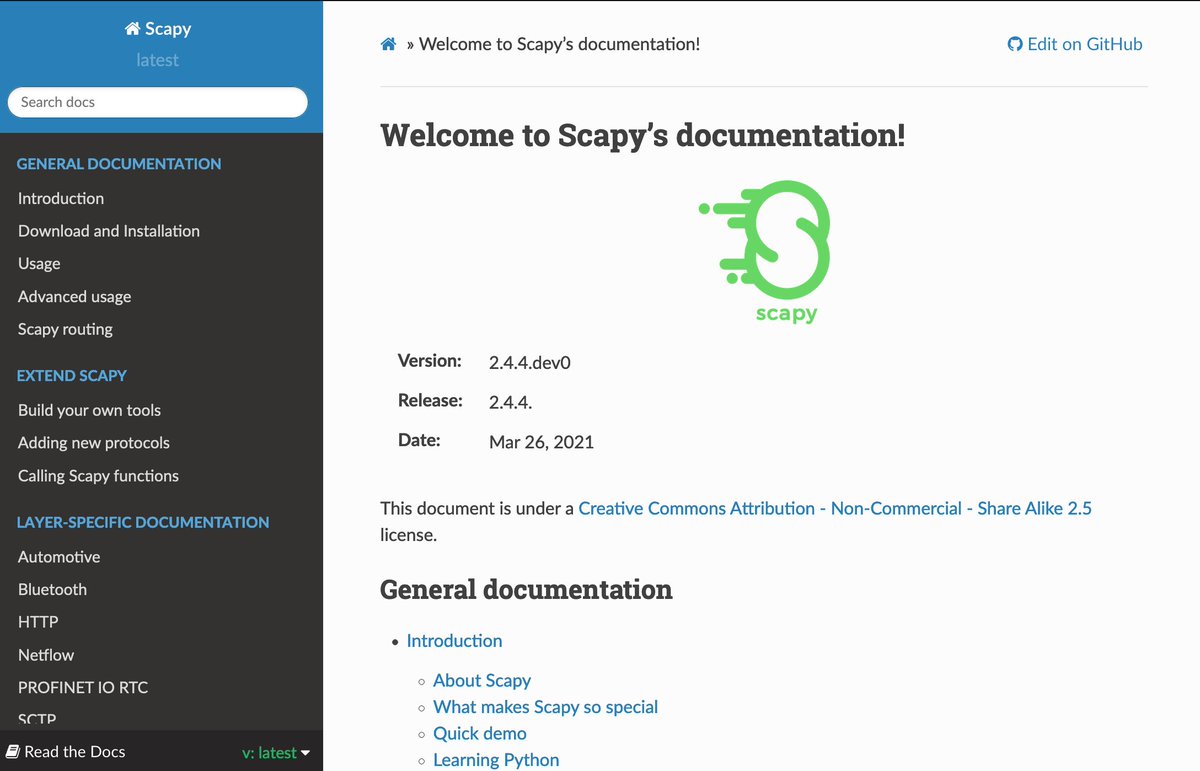Open the About Scapy link

[482, 680]
